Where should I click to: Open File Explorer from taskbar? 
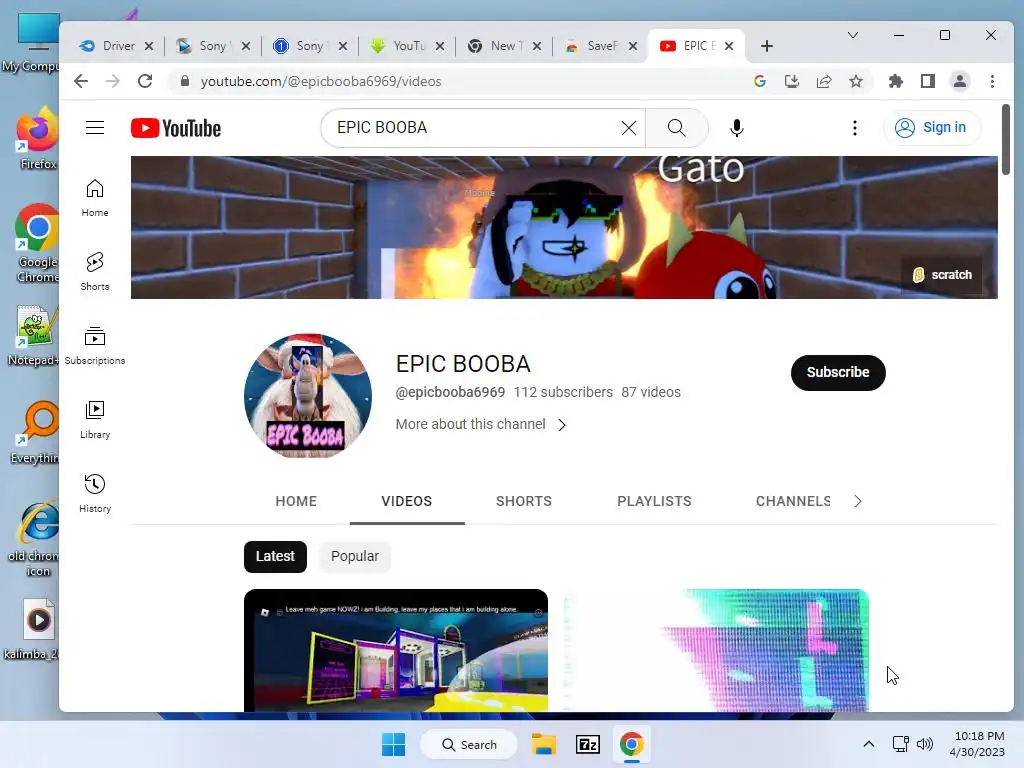(543, 744)
